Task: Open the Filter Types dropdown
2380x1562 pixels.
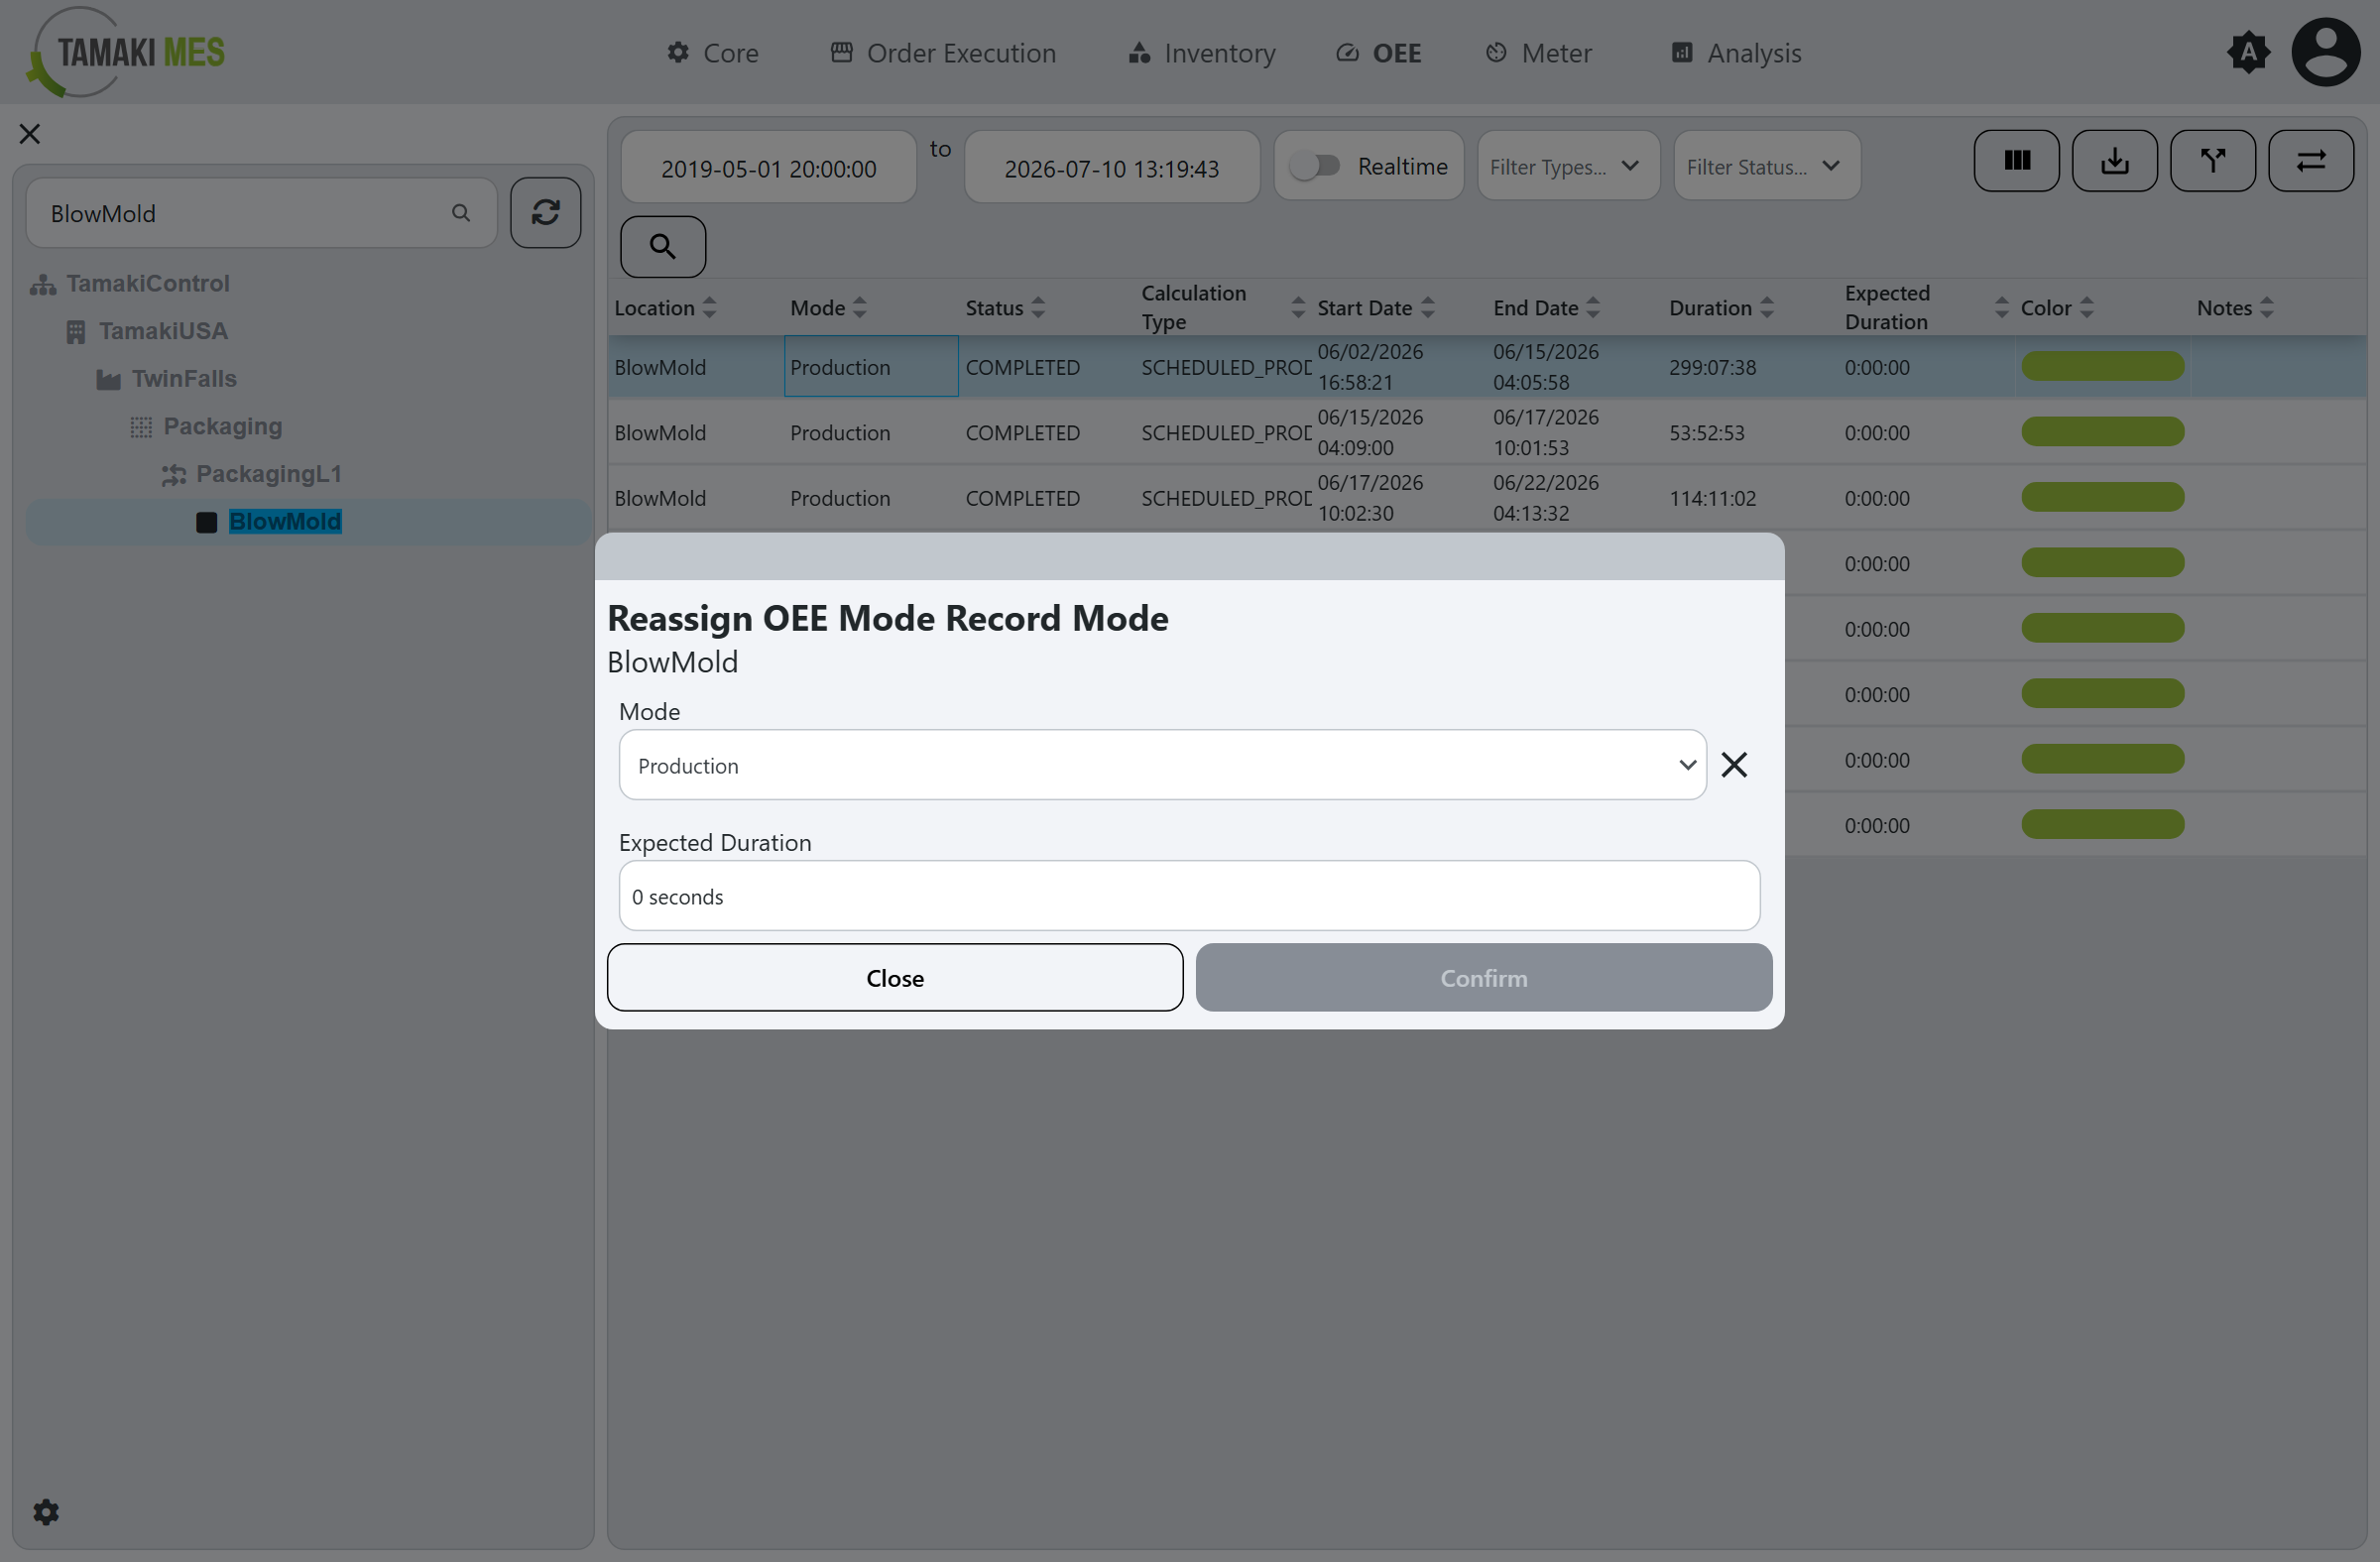Action: point(1567,166)
